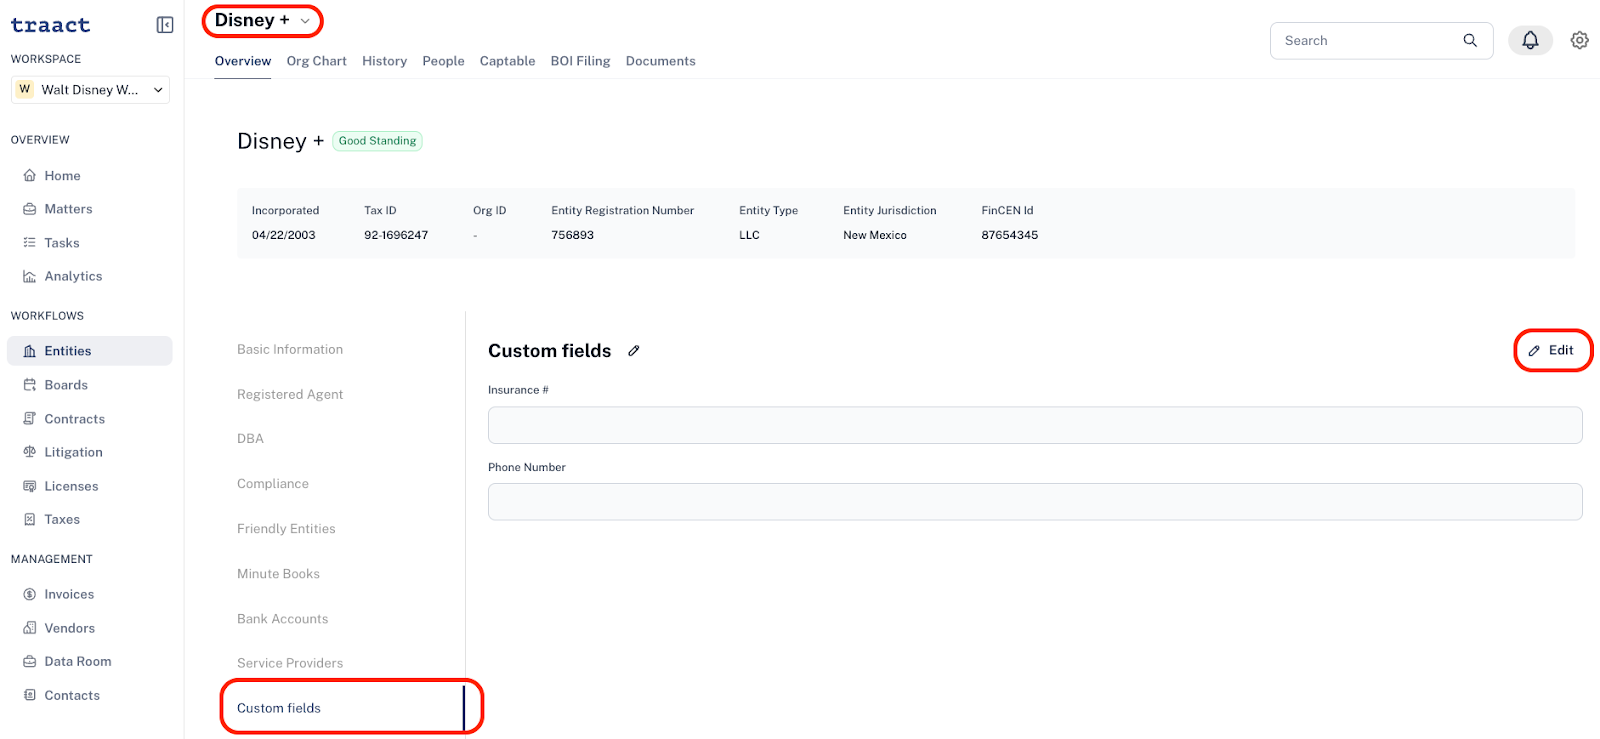
Task: Open the History tab
Action: (385, 61)
